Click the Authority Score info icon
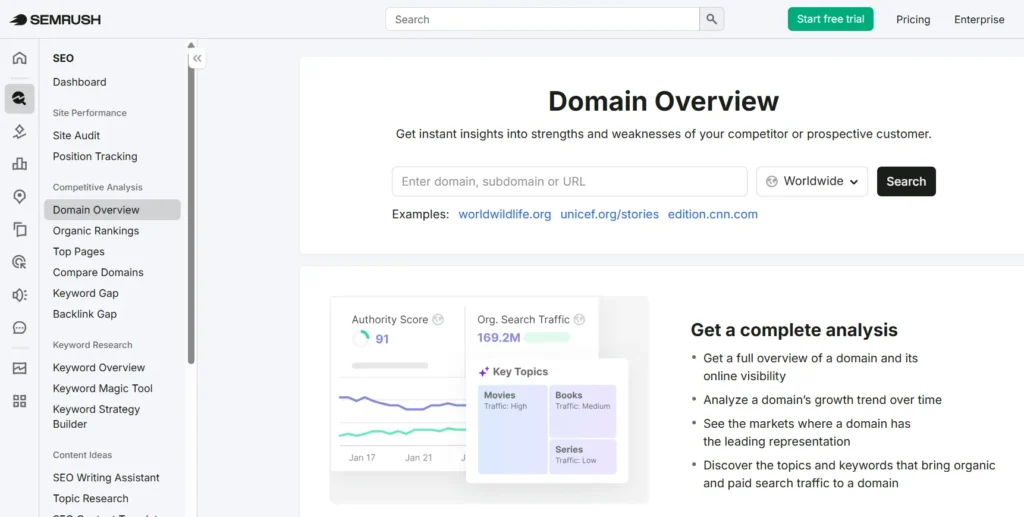Image resolution: width=1024 pixels, height=517 pixels. [438, 319]
